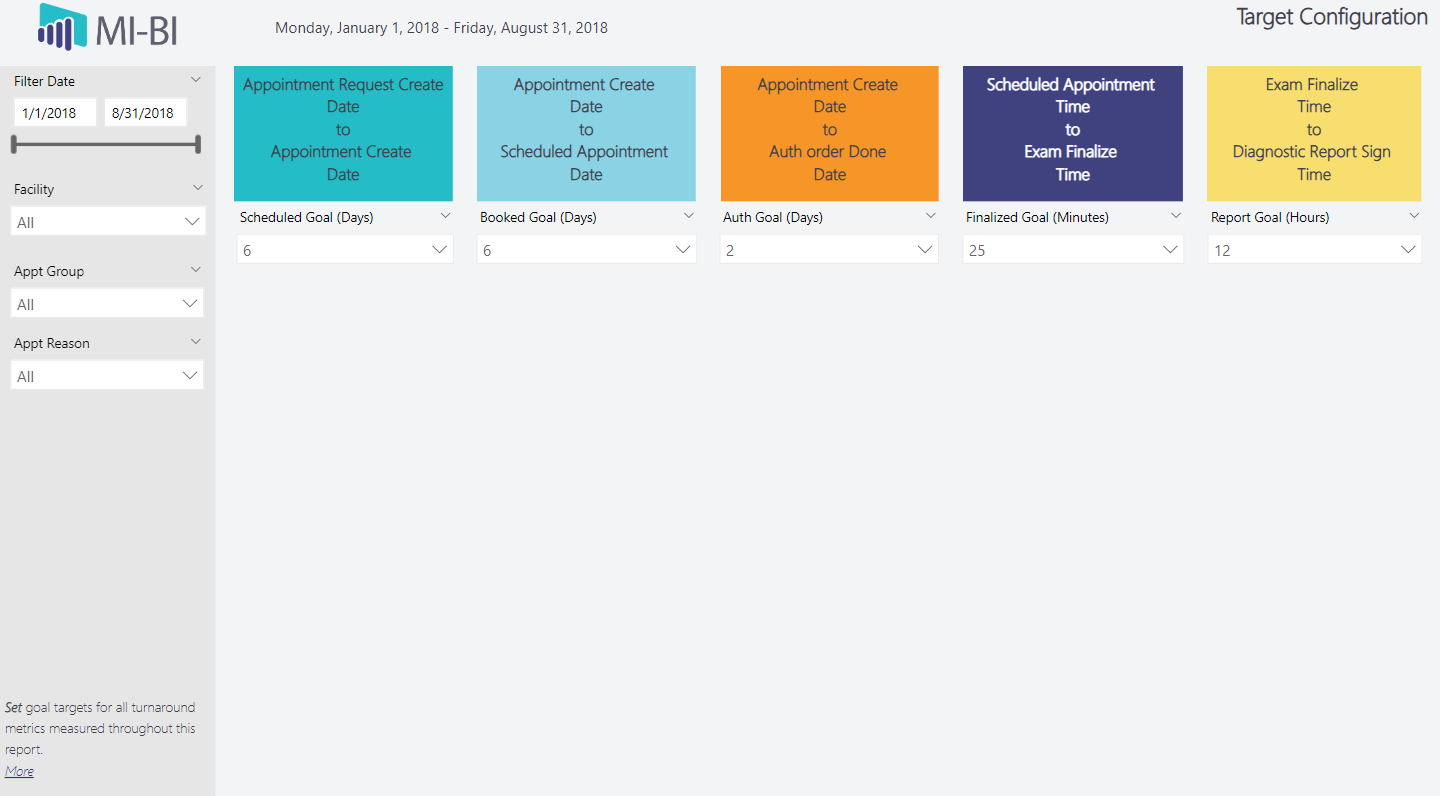1440x796 pixels.
Task: Click the Facility slicer label
Action: (x=34, y=189)
